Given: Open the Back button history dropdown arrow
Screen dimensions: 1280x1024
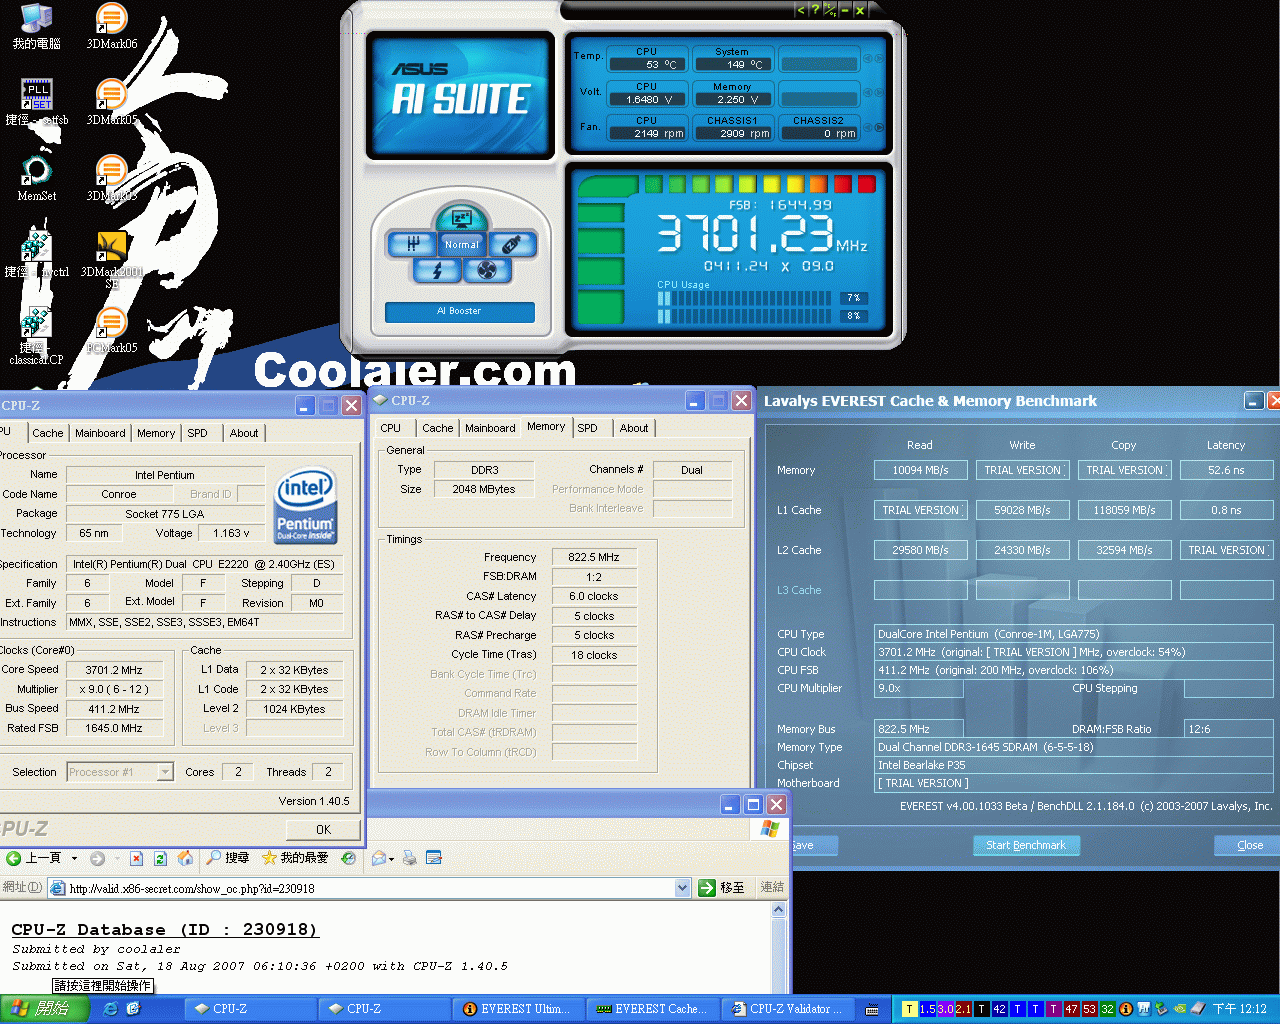Looking at the screenshot, I should tap(74, 858).
